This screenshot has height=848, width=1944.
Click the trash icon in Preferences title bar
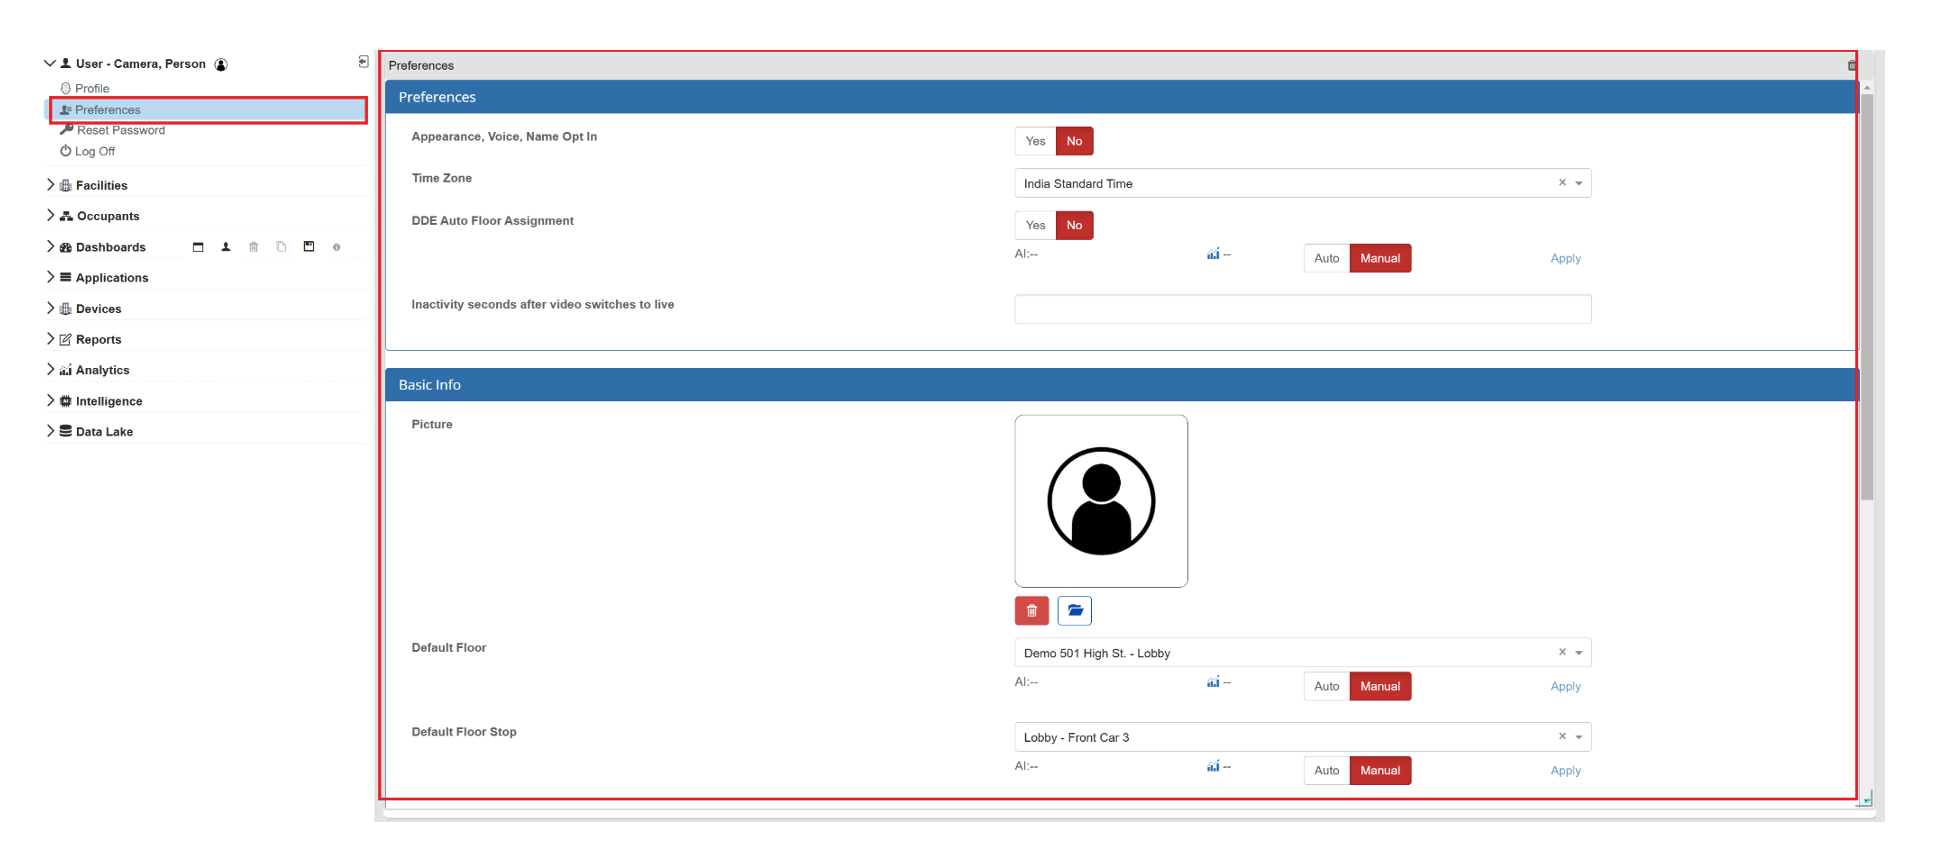1851,66
